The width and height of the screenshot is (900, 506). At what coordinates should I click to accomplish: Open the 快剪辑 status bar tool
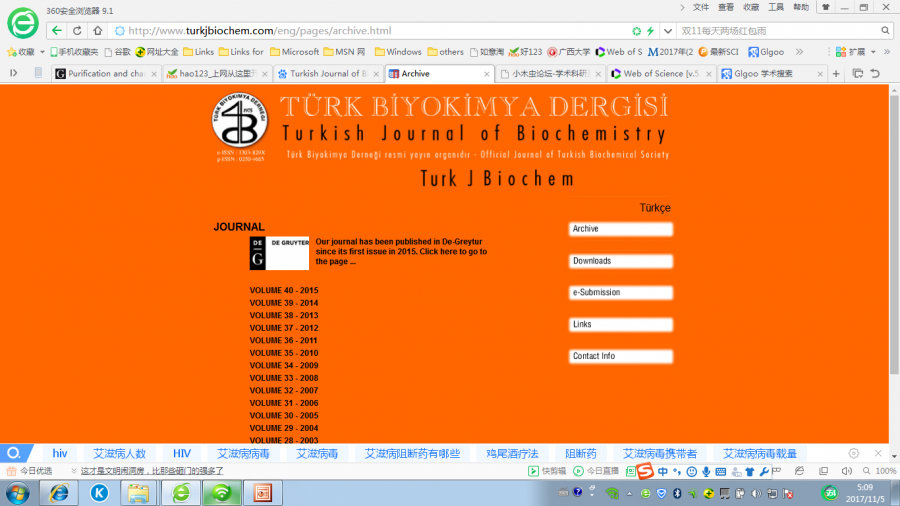547,471
